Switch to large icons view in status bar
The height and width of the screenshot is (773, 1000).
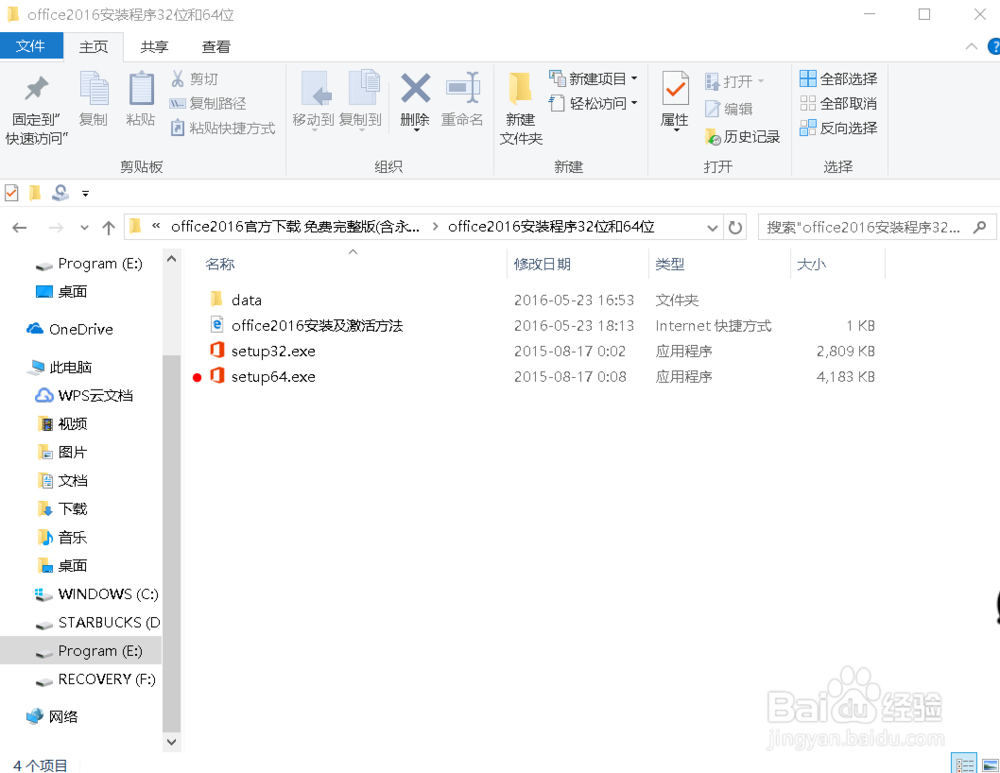point(990,765)
